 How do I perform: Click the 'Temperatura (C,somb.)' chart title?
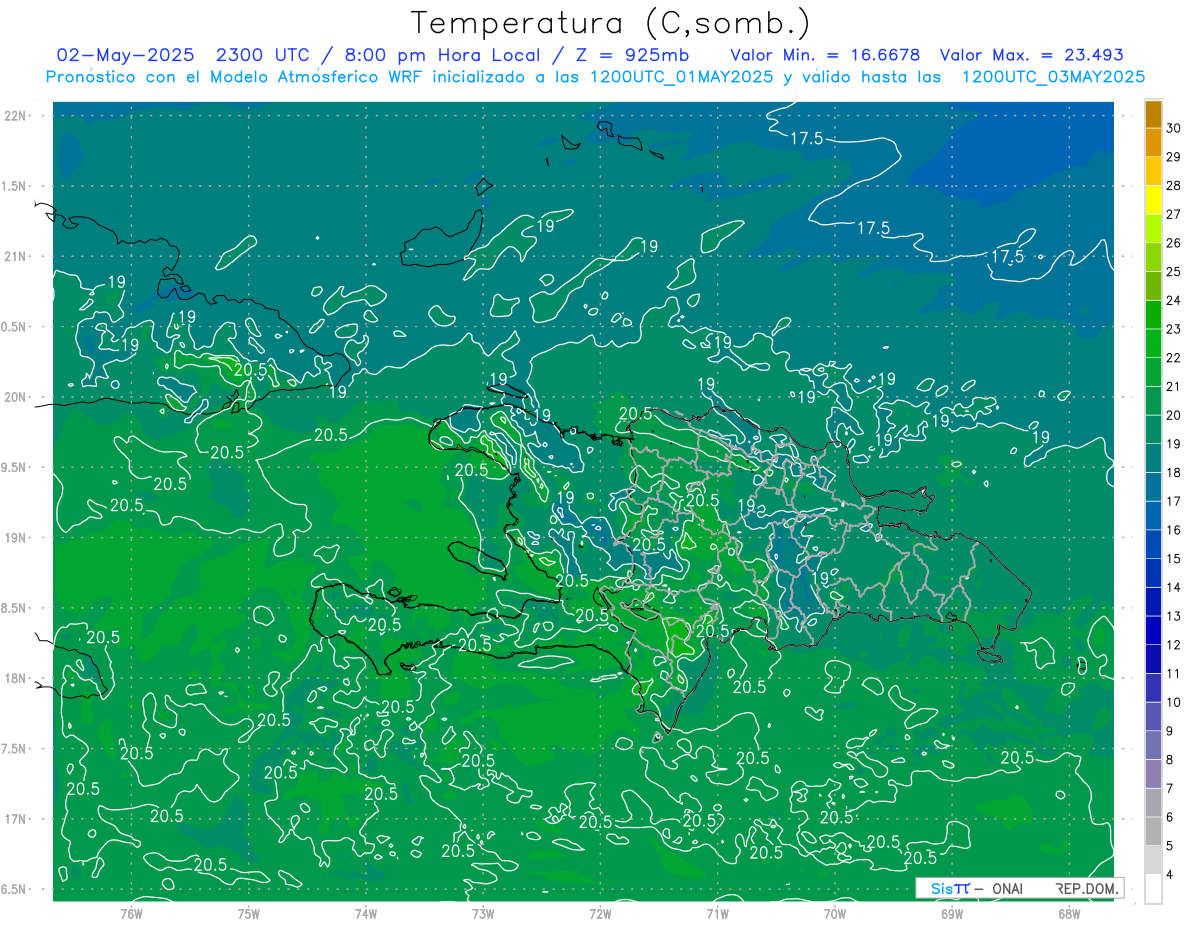point(611,24)
